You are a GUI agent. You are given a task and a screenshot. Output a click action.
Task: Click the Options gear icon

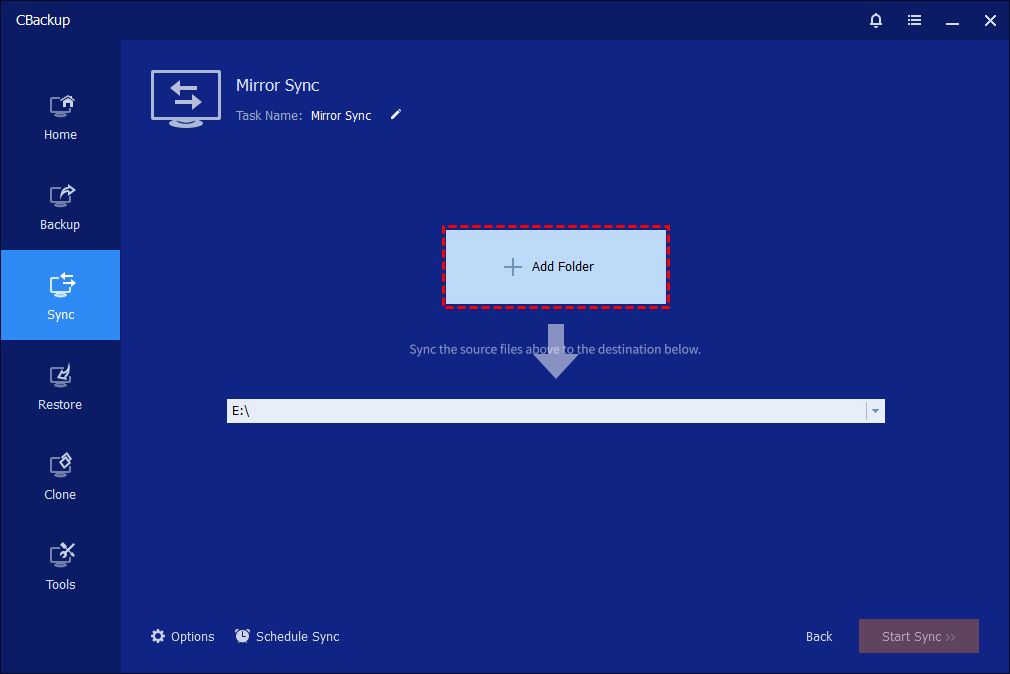click(158, 636)
